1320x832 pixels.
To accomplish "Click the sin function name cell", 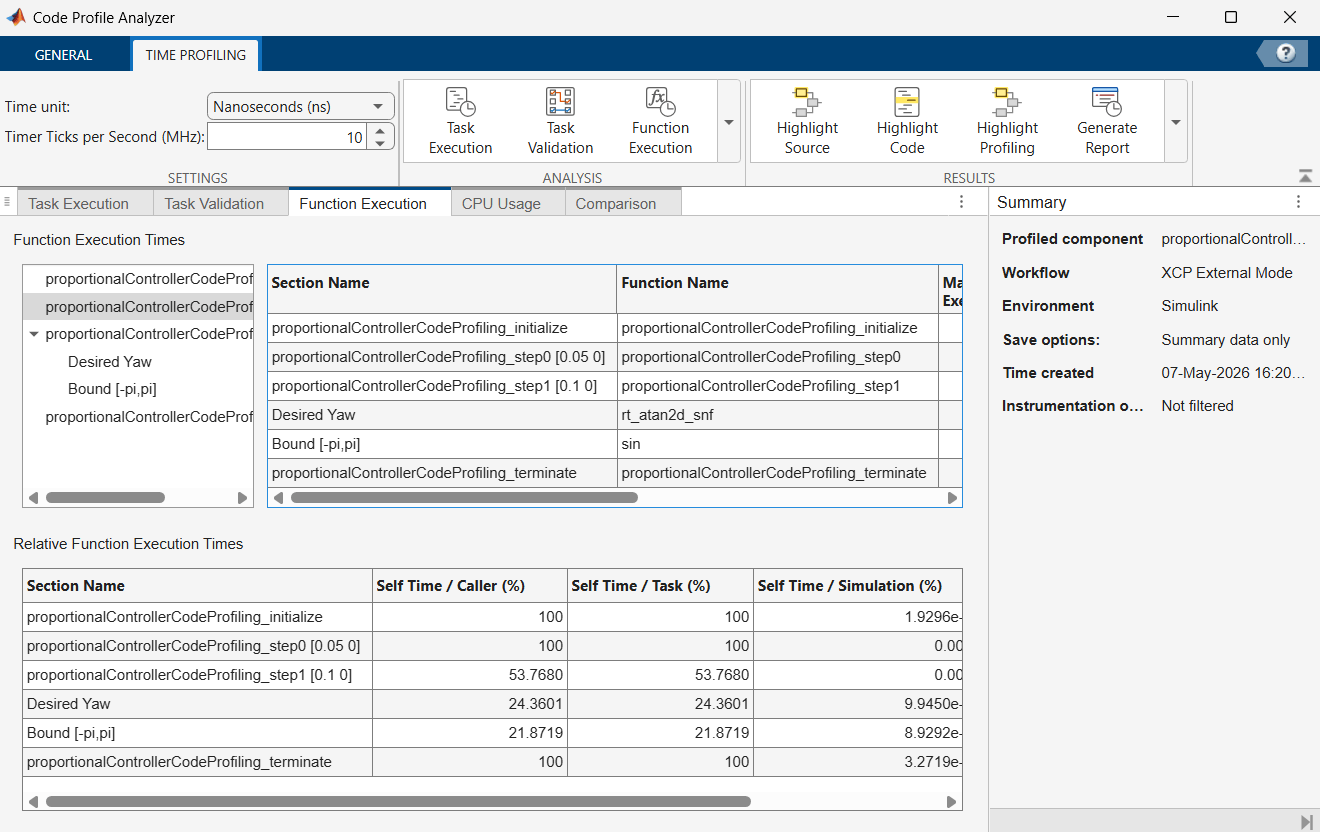I will click(x=777, y=443).
